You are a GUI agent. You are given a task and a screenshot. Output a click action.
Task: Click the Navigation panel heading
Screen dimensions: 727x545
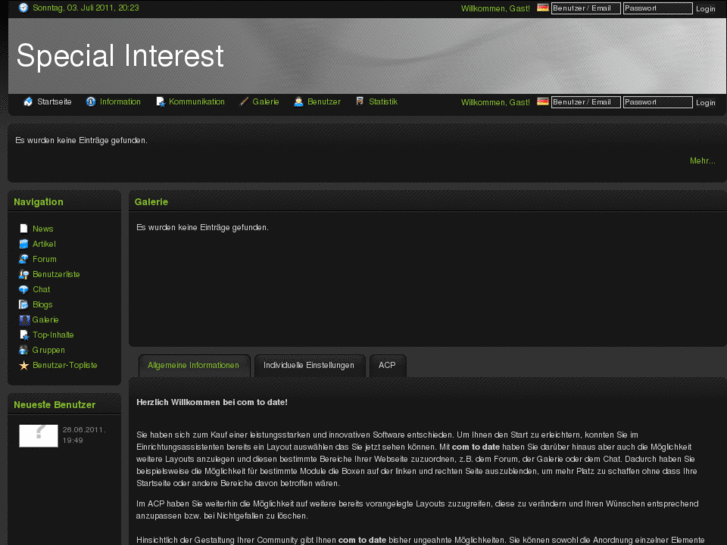[x=38, y=202]
